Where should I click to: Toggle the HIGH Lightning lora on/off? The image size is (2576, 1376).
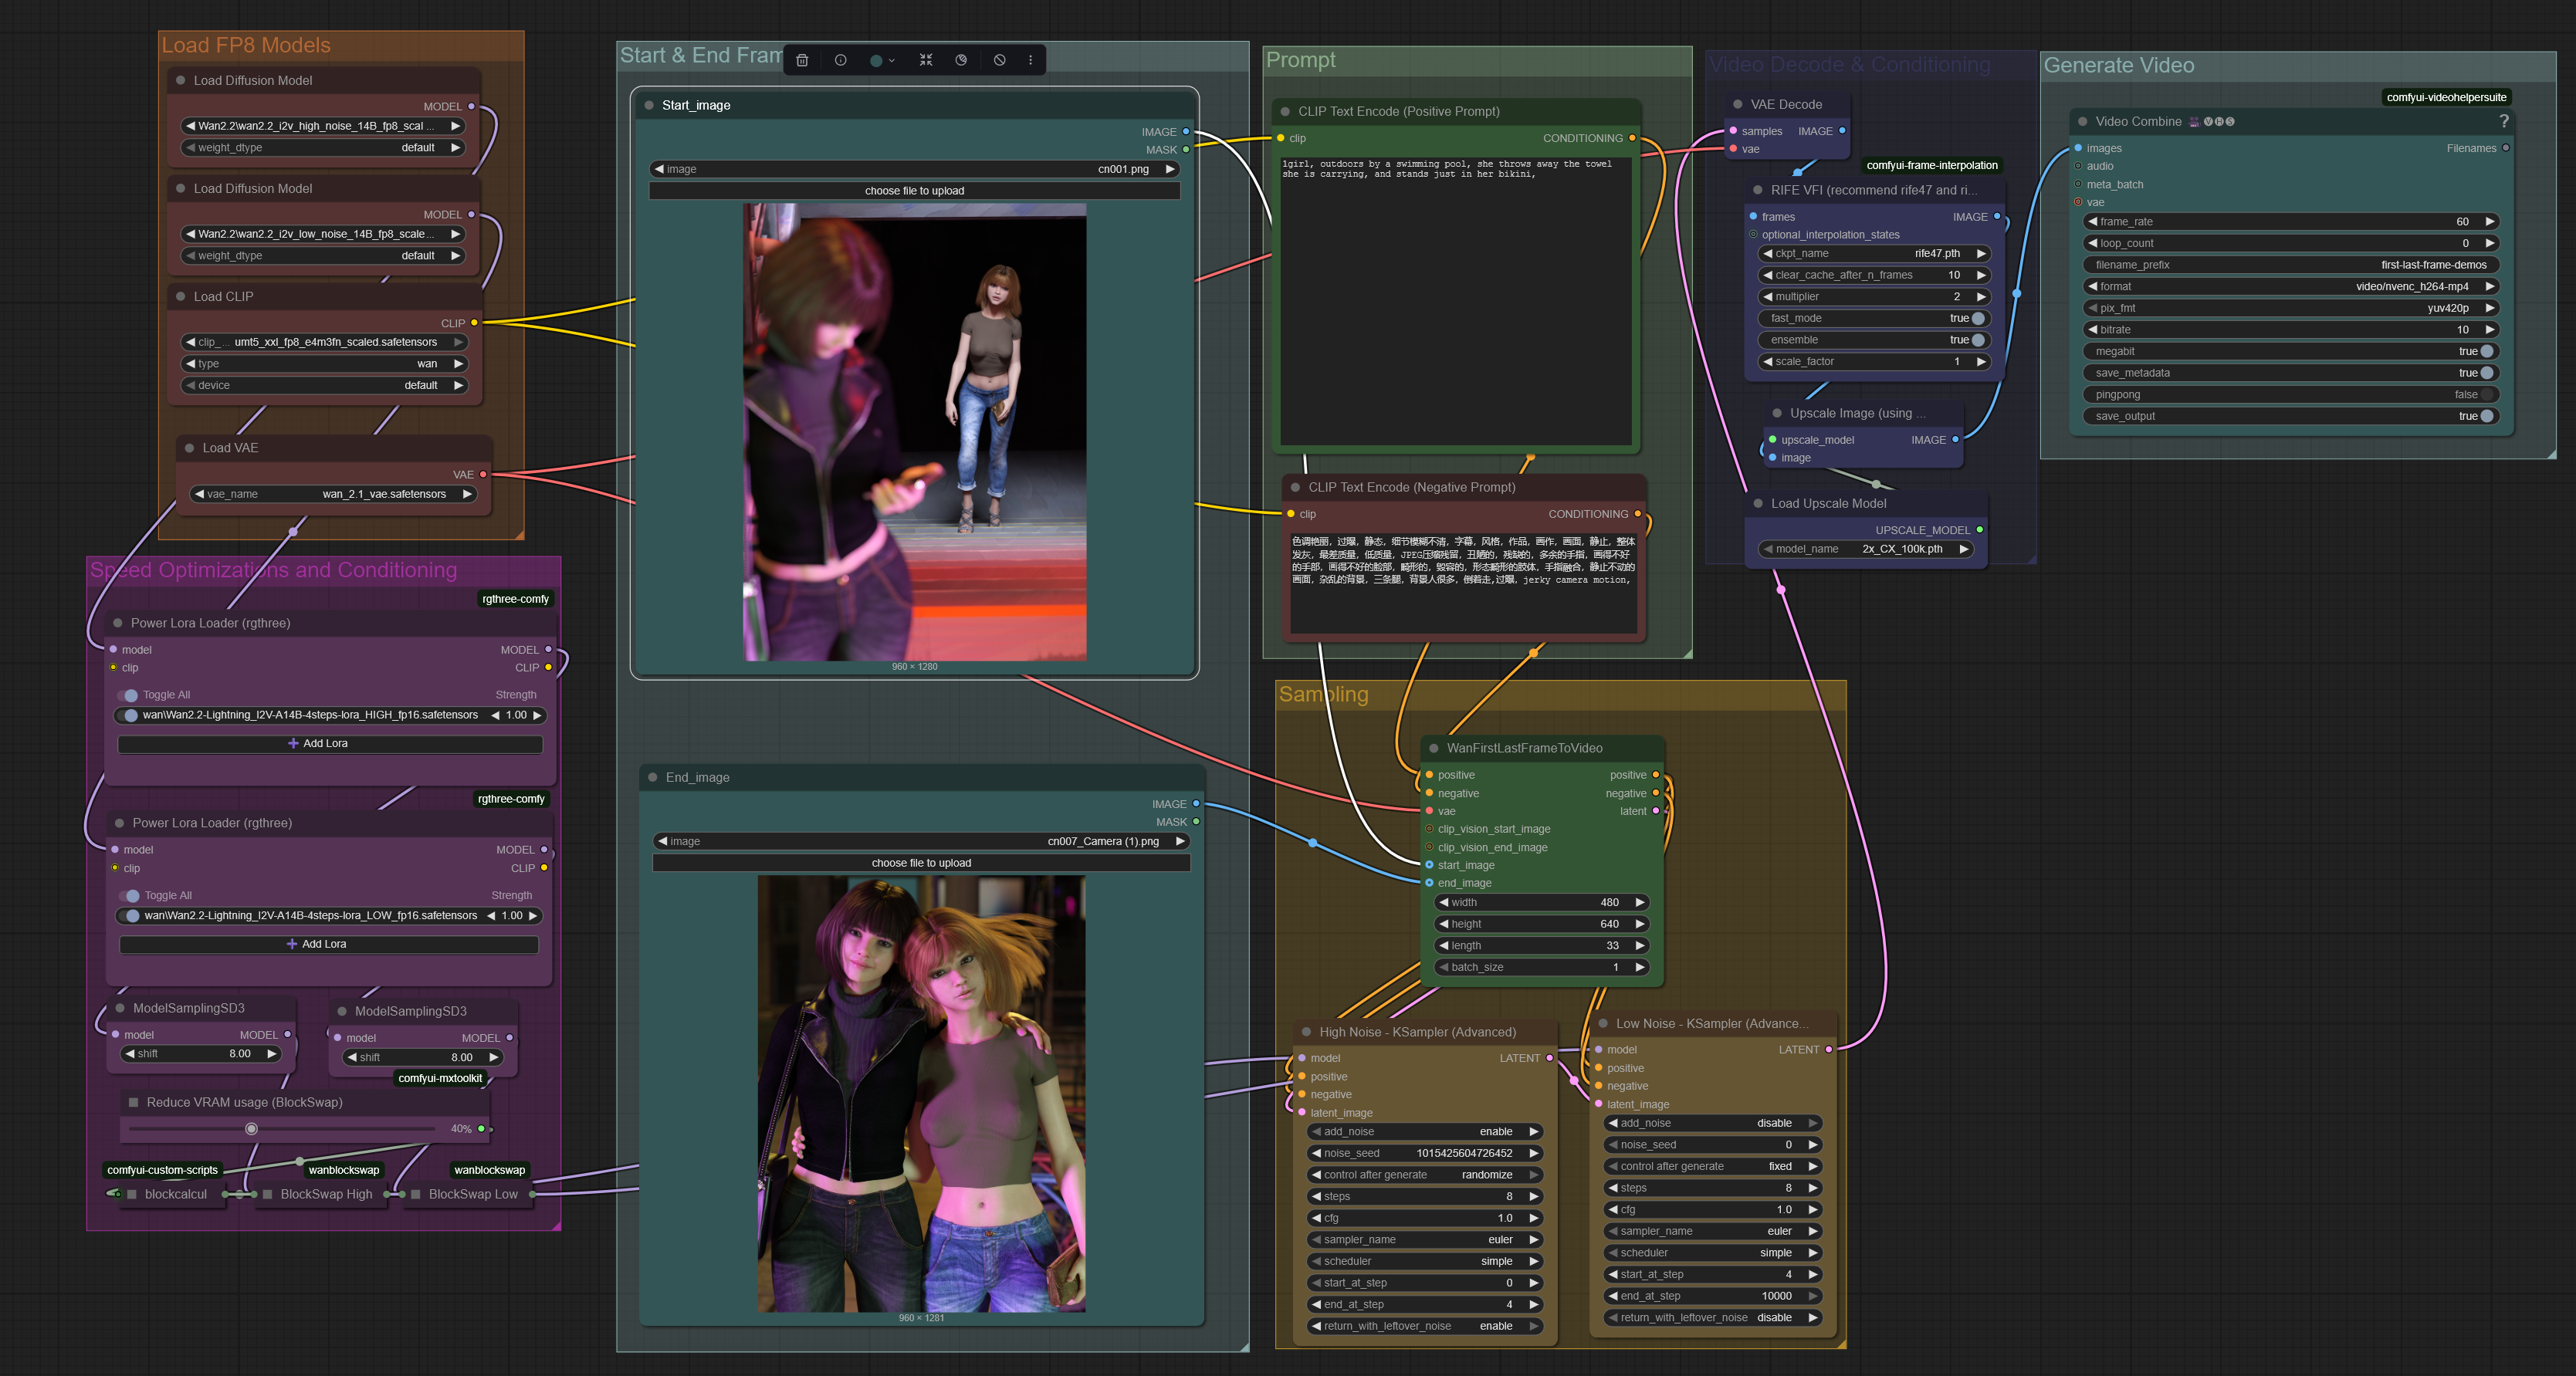click(x=130, y=715)
